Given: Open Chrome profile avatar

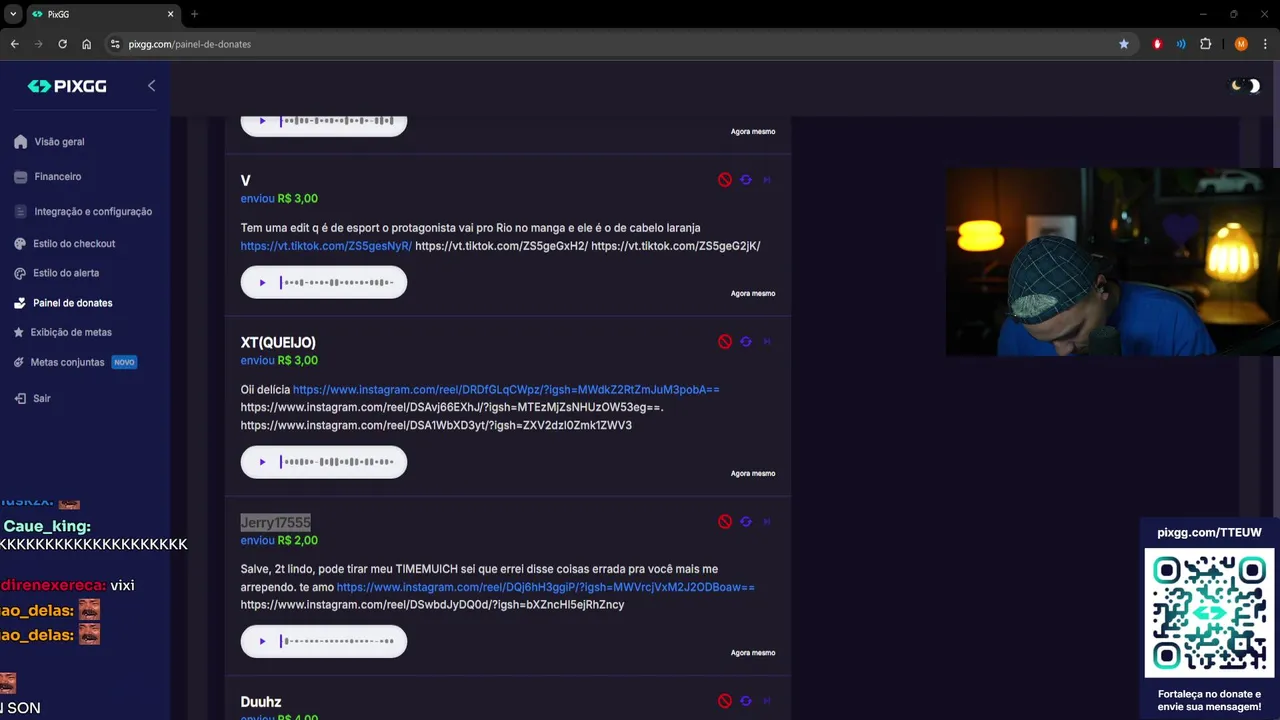Looking at the screenshot, I should coord(1241,44).
